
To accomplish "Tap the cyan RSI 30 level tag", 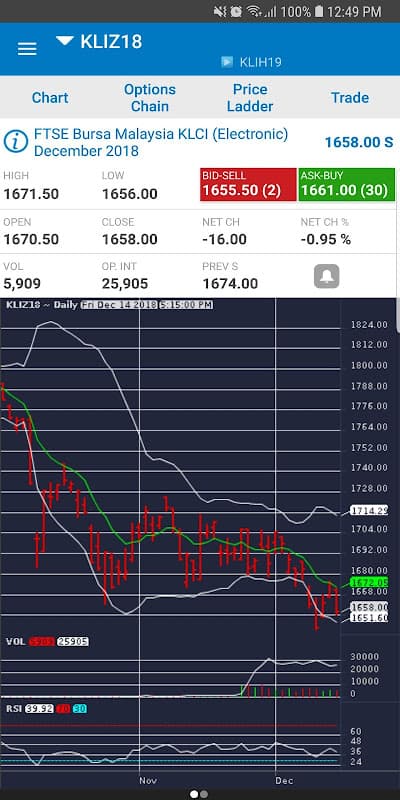I will 79,709.
